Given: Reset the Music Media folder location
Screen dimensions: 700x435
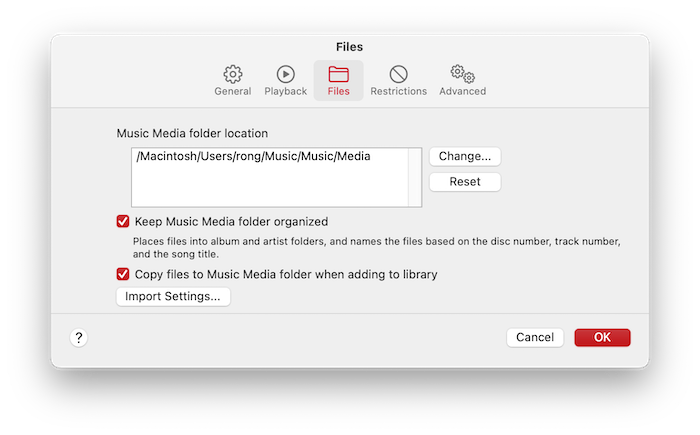Looking at the screenshot, I should click(x=465, y=182).
